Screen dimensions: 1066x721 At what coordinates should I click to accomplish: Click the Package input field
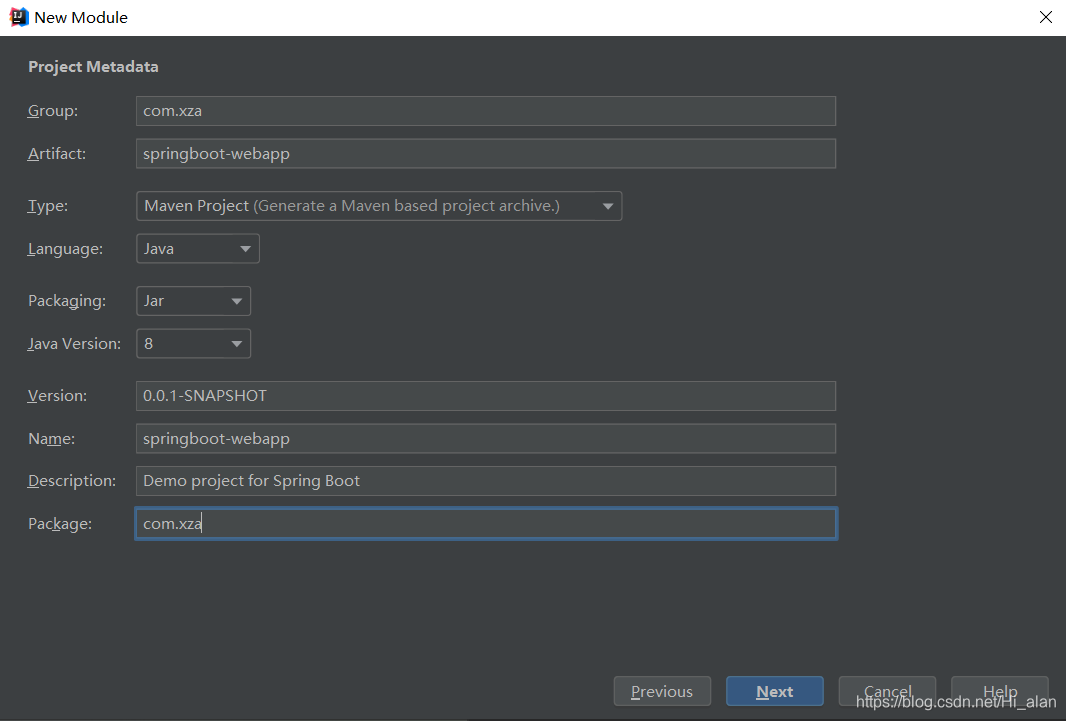(485, 524)
